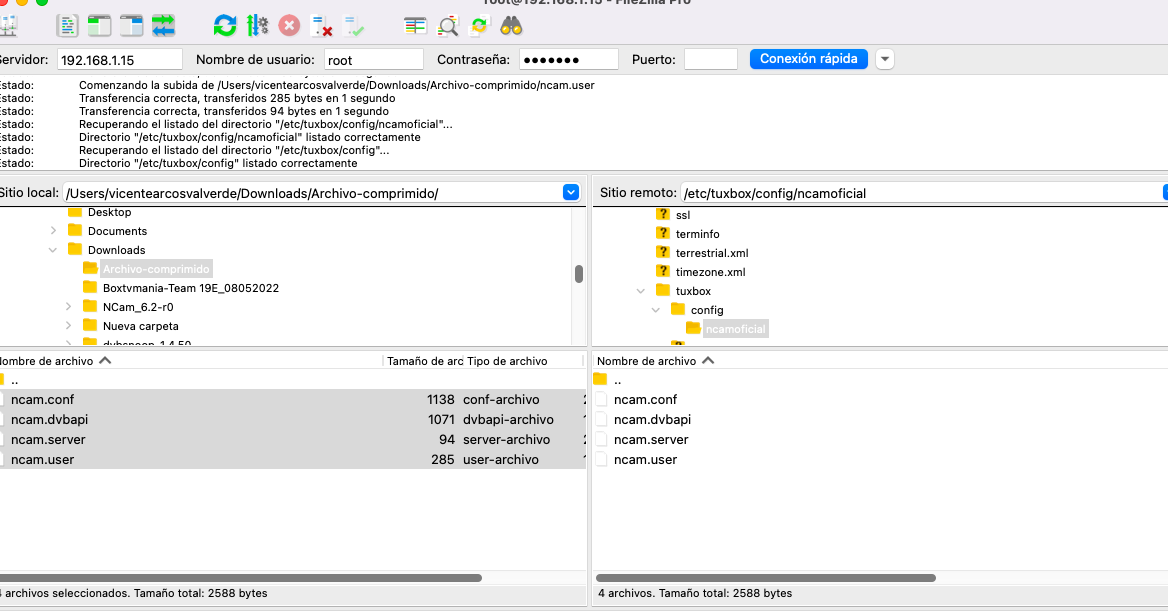Viewport: 1168px width, 611px height.
Task: Open the local site path dropdown
Action: tap(570, 192)
